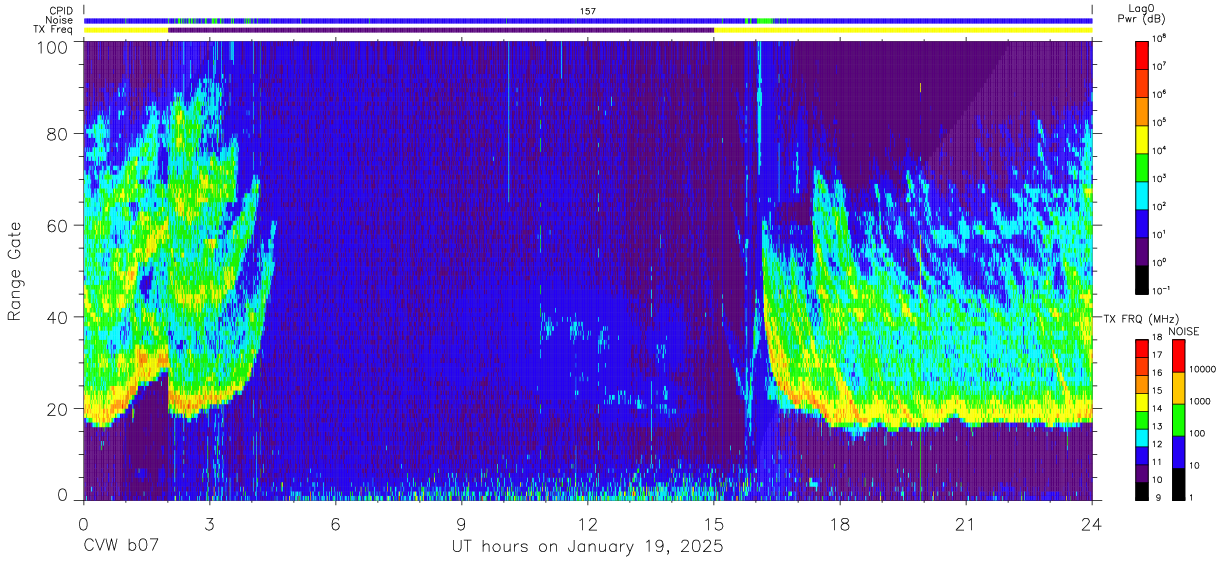The image size is (1228, 567).
Task: Click the 40 tick on Range Gate axis
Action: point(58,317)
